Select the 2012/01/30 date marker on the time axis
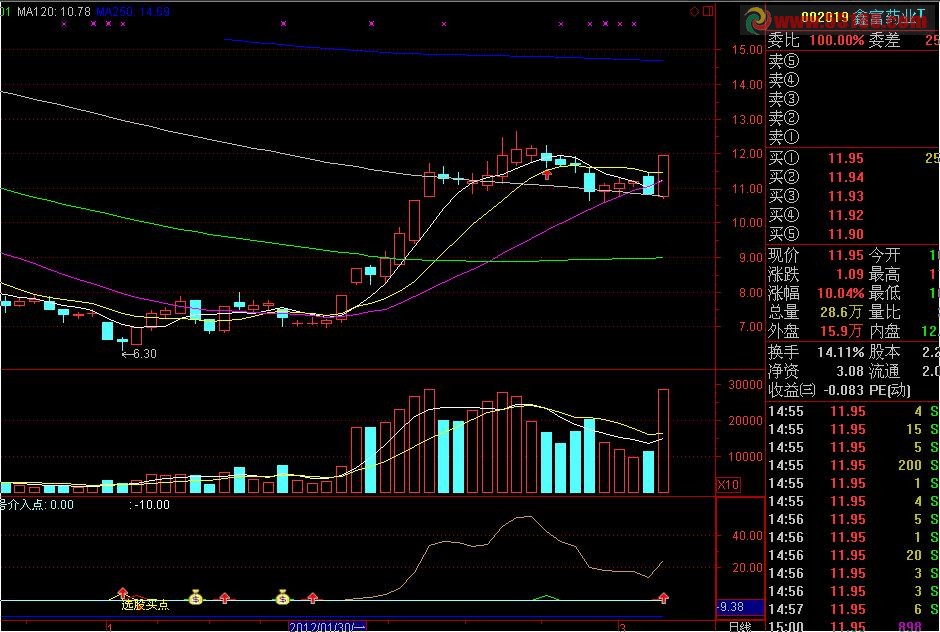The image size is (940, 632). [x=327, y=627]
